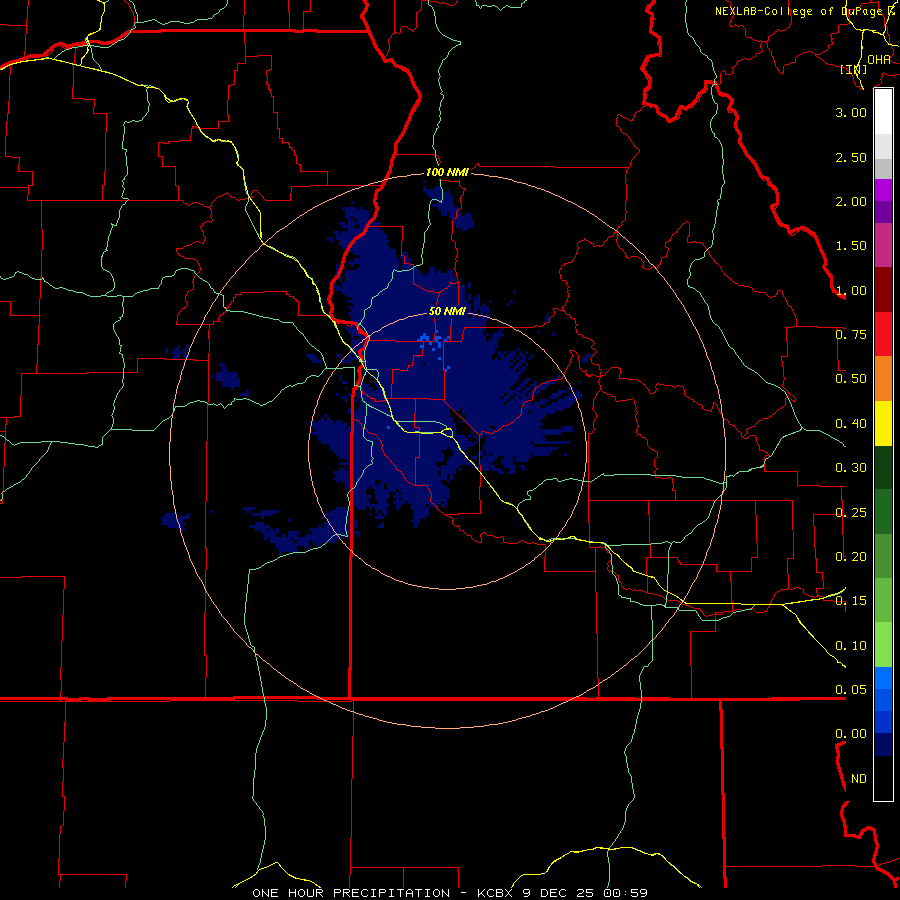
Task: Click the 0.20 legend value
Action: tap(851, 557)
